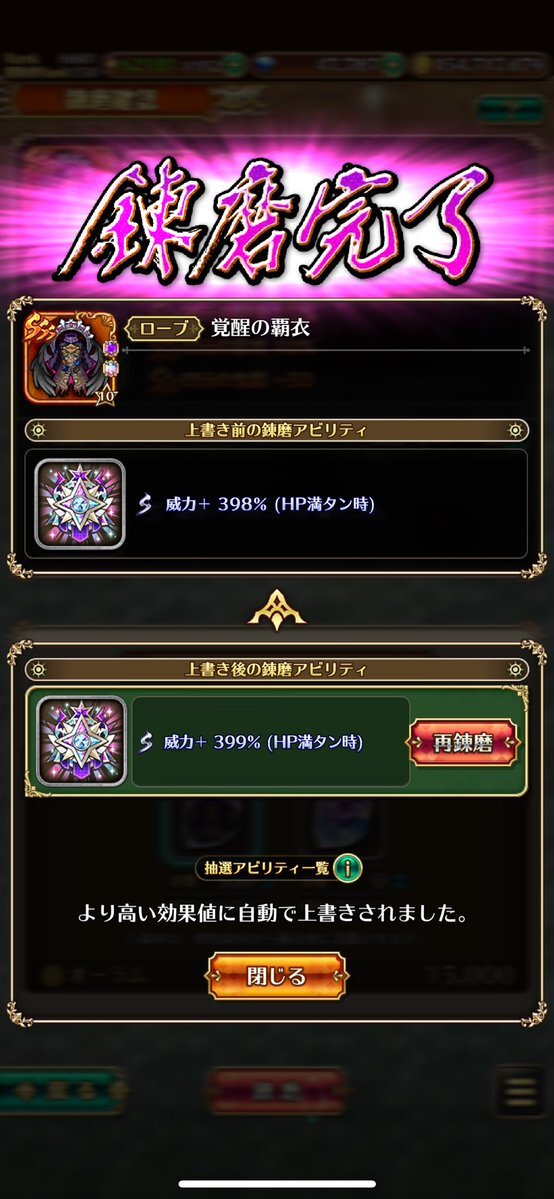Viewport: 554px width, 1199px height.
Task: Open the 抽選アビリティ一覧 green info icon
Action: (348, 868)
